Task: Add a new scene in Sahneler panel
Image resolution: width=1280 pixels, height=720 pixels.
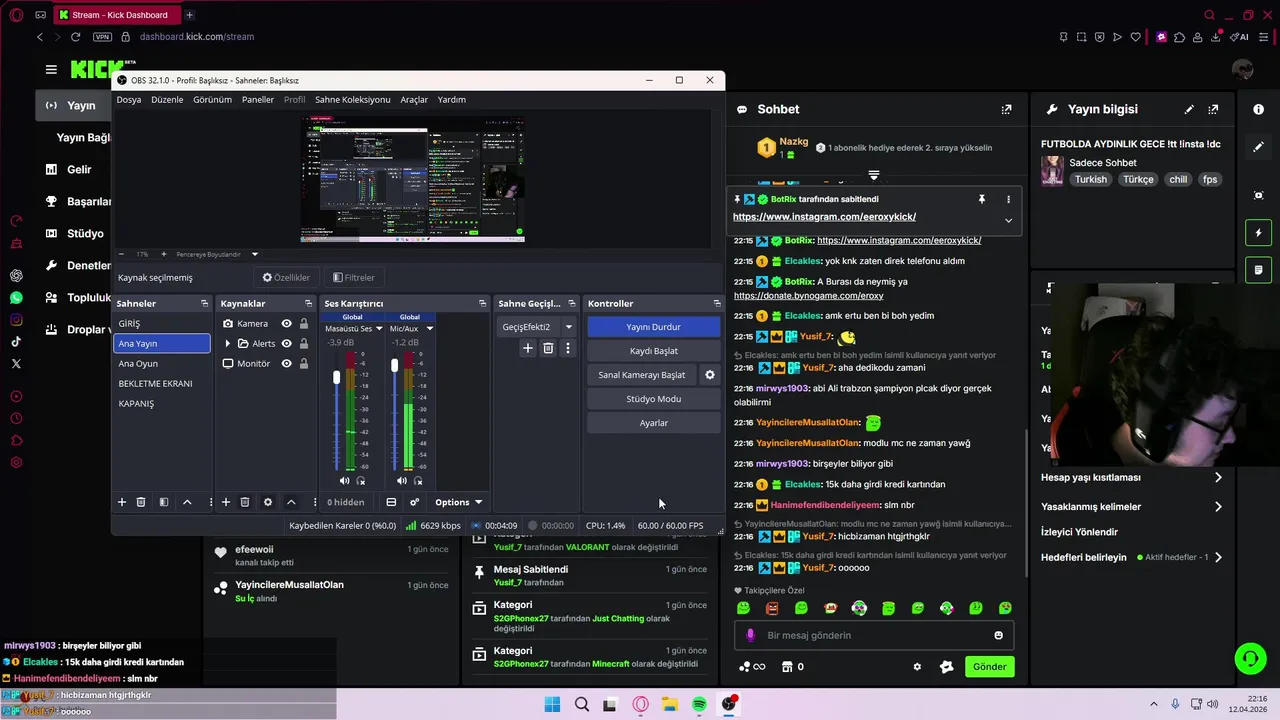Action: click(122, 502)
